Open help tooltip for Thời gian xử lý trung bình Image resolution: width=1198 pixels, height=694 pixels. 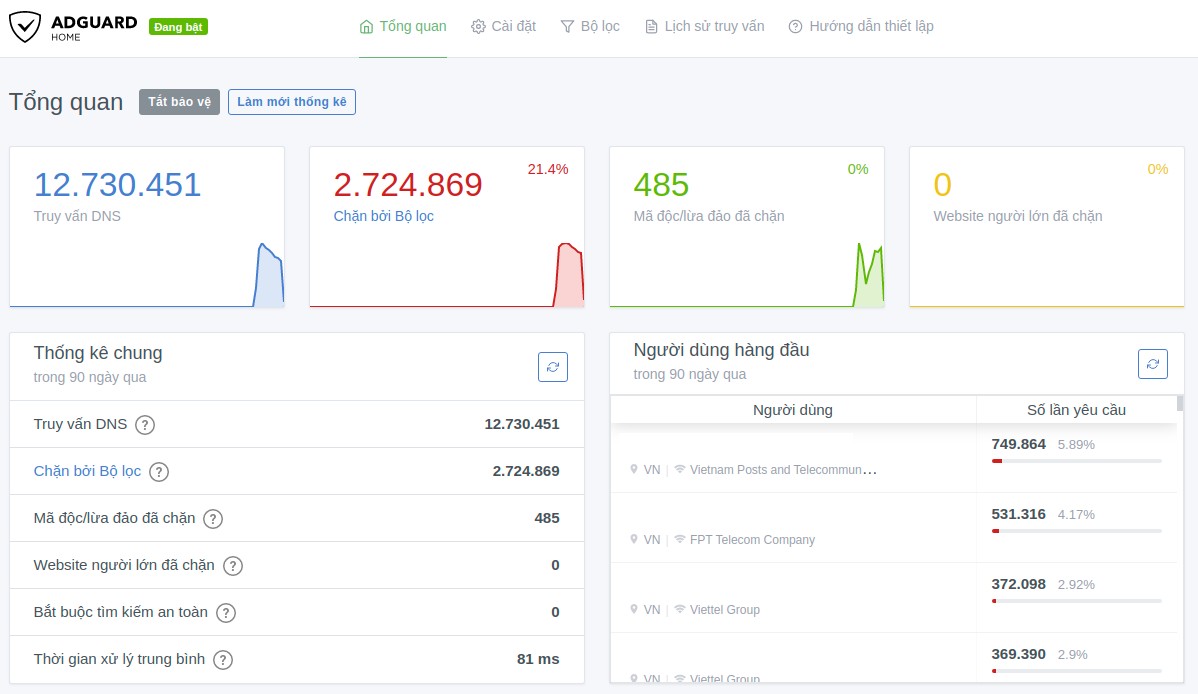click(222, 659)
